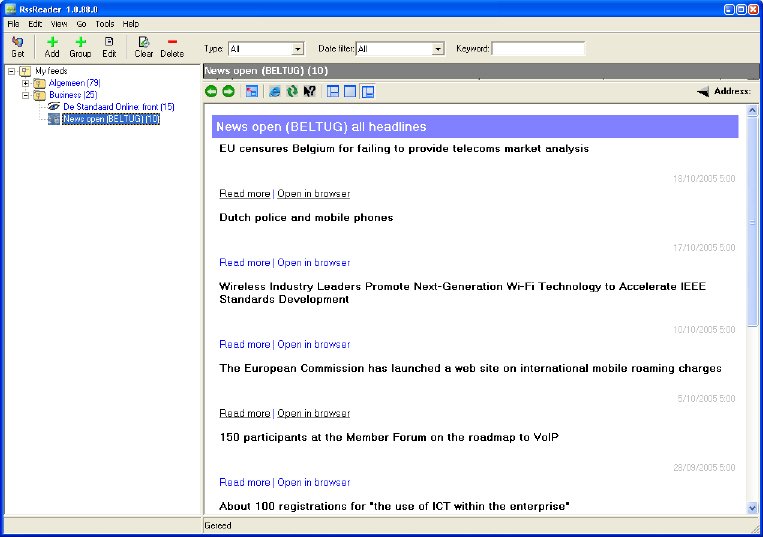Click Read more under European Commission headline

tap(244, 413)
